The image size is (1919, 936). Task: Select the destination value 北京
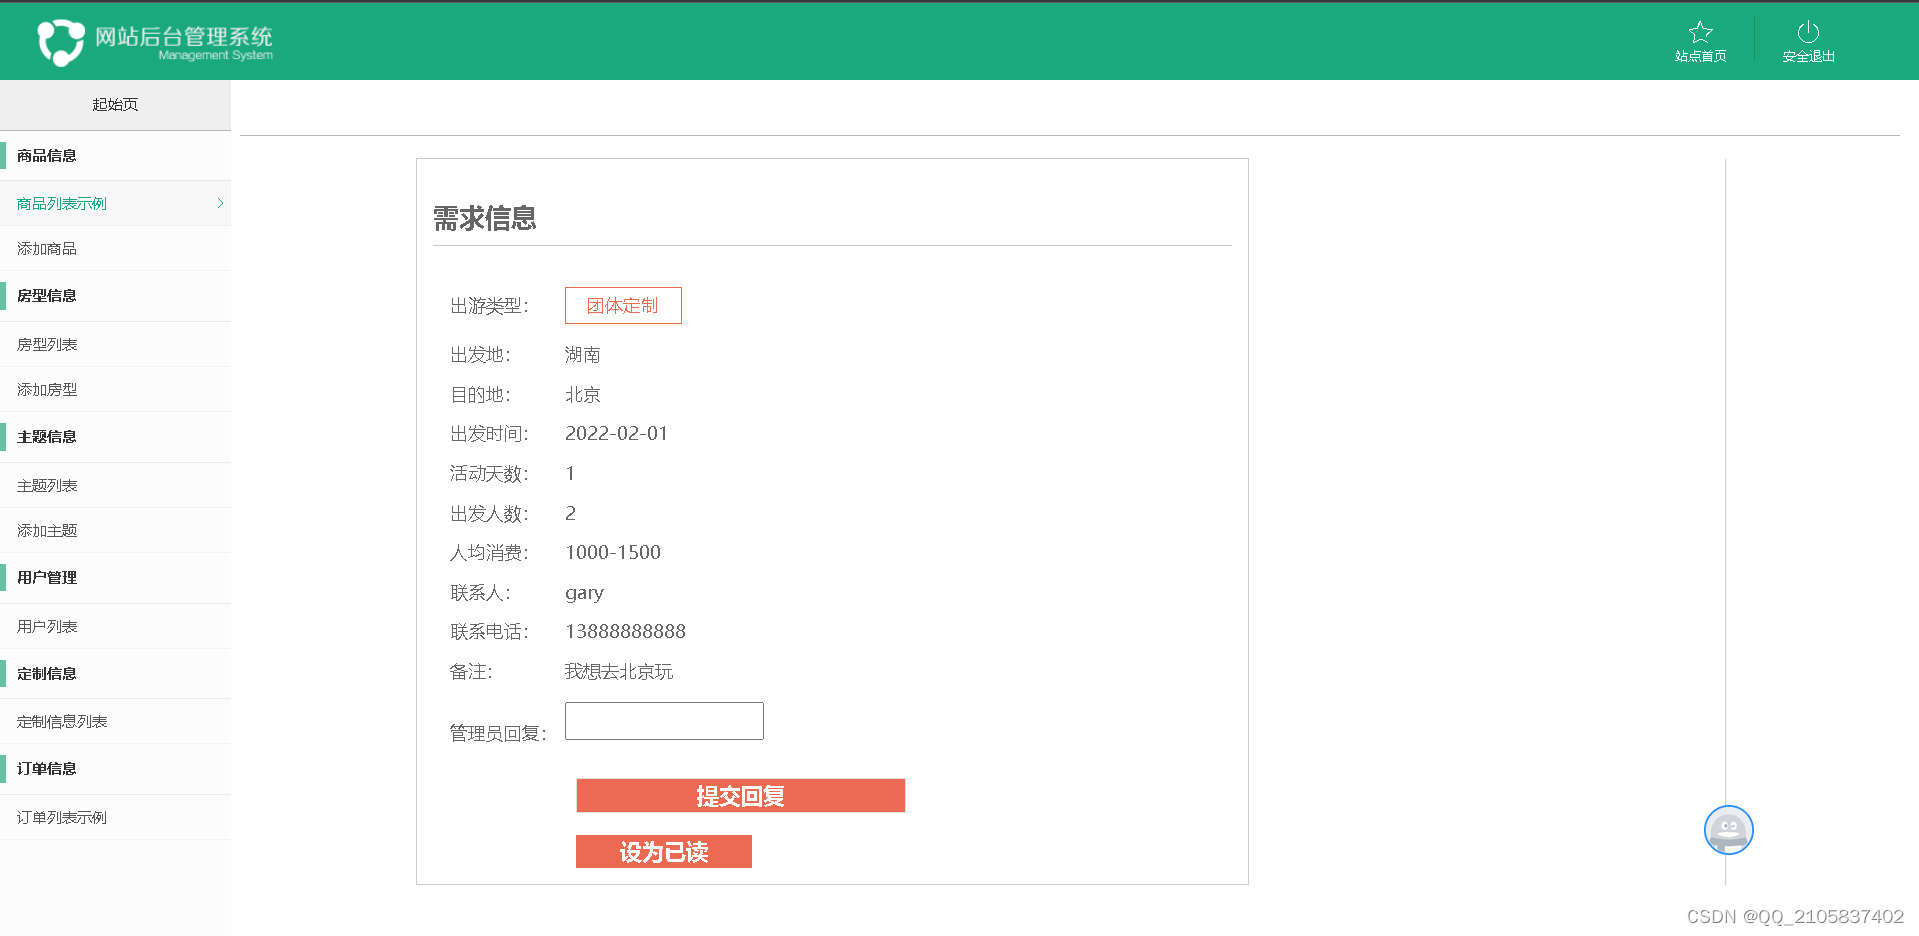pyautogui.click(x=583, y=395)
